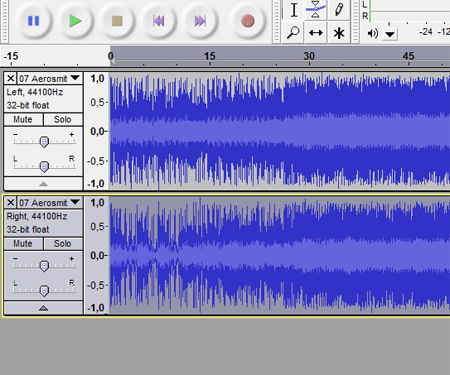Click the output speaker volume icon
This screenshot has width=450, height=375.
point(373,33)
